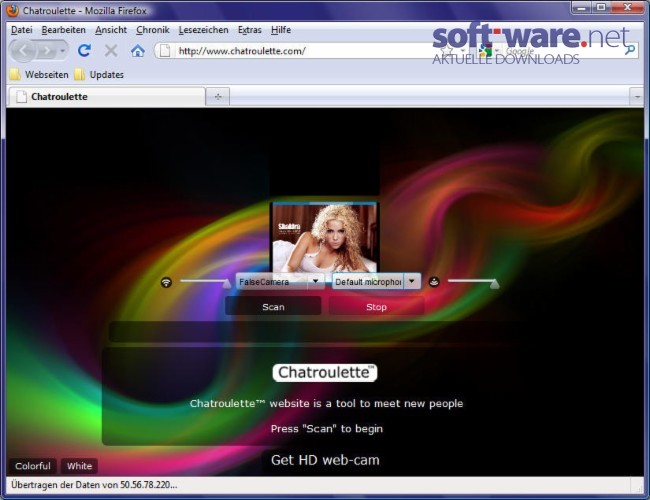The image size is (650, 500).
Task: Minimize the Firefox window
Action: pyautogui.click(x=582, y=7)
